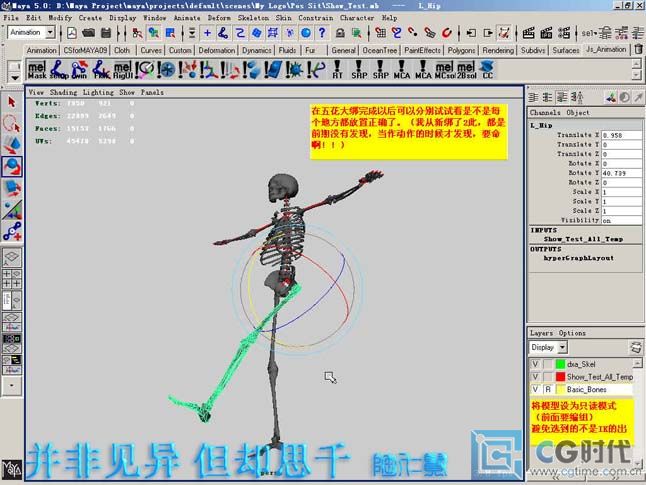This screenshot has width=646, height=485.
Task: Open the Animation menu set dropdown
Action: [x=50, y=32]
